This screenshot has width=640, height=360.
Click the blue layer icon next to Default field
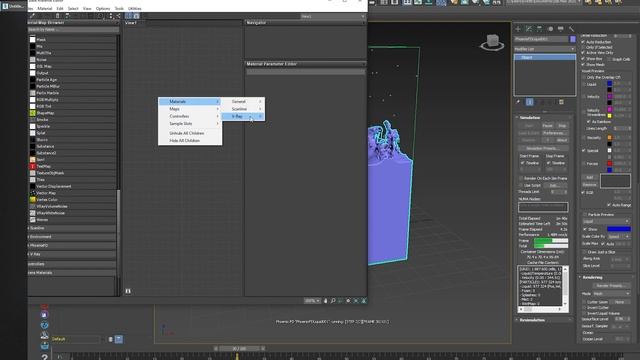pos(118,339)
